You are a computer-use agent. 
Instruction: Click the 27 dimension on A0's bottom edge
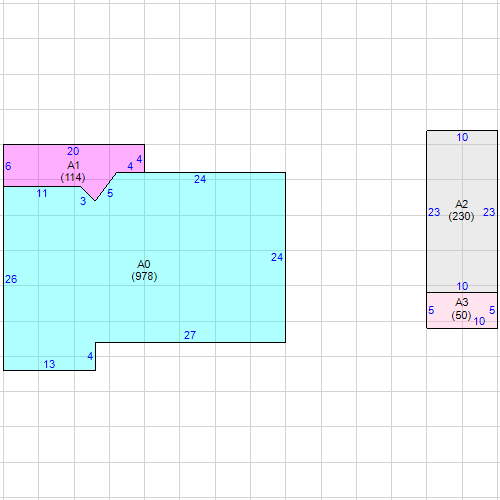coord(190,335)
